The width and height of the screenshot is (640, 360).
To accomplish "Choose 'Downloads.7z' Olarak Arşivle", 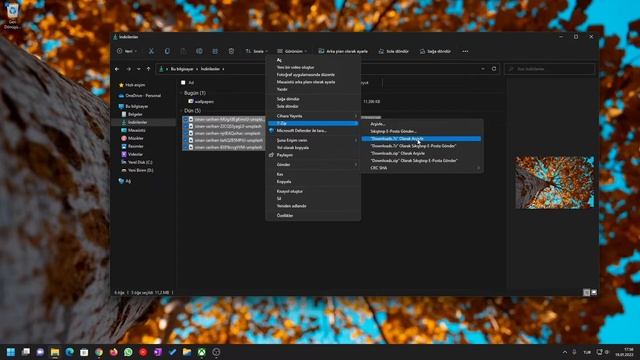I will pyautogui.click(x=421, y=139).
